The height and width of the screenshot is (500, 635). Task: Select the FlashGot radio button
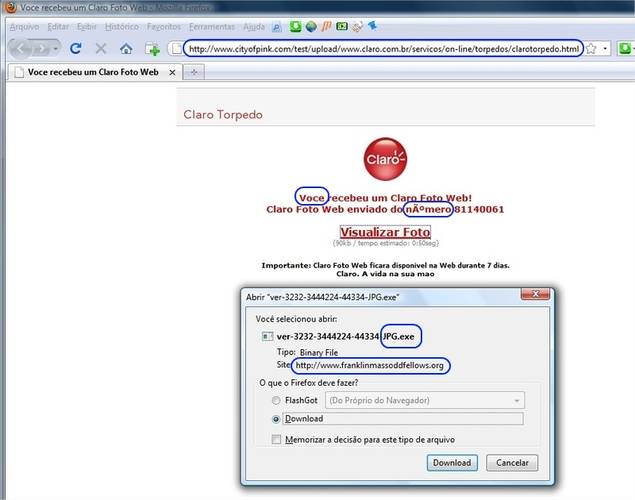point(276,400)
